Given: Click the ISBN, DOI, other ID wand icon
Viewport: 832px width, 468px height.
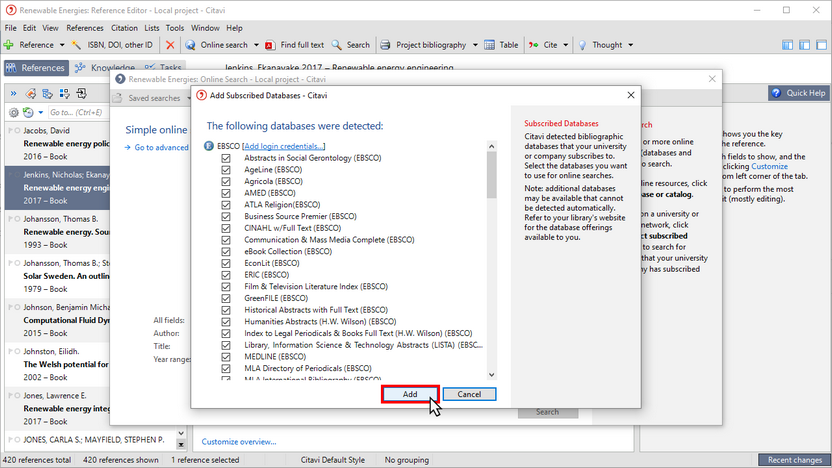Looking at the screenshot, I should pyautogui.click(x=76, y=45).
